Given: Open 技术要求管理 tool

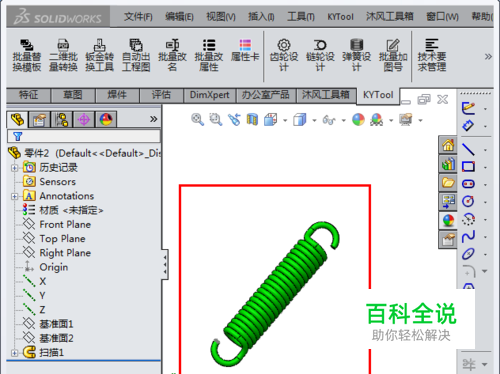Looking at the screenshot, I should [432, 55].
